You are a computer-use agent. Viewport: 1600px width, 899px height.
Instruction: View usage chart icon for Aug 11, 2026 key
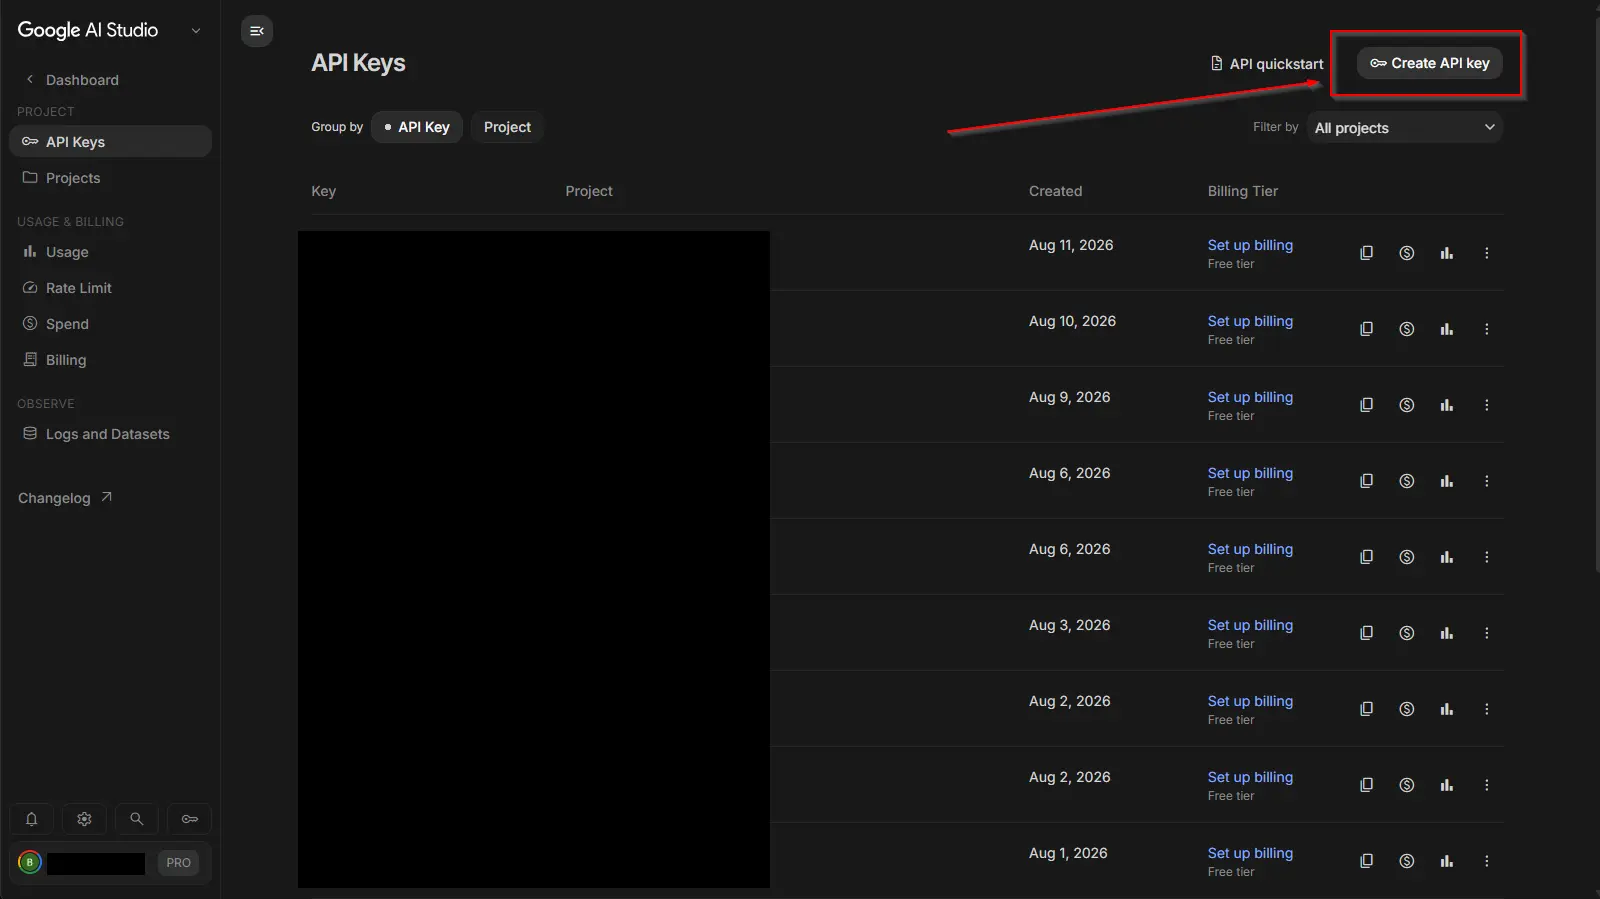pyautogui.click(x=1446, y=253)
